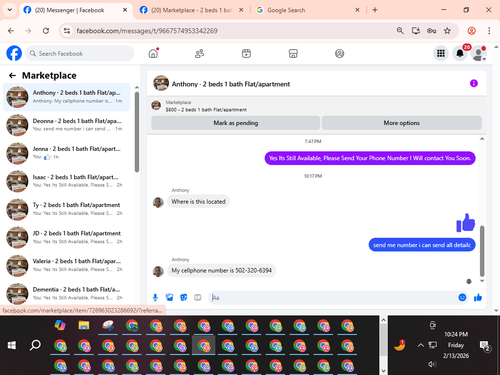The height and width of the screenshot is (375, 500).
Task: Open conversation info purple icon
Action: coord(474,84)
